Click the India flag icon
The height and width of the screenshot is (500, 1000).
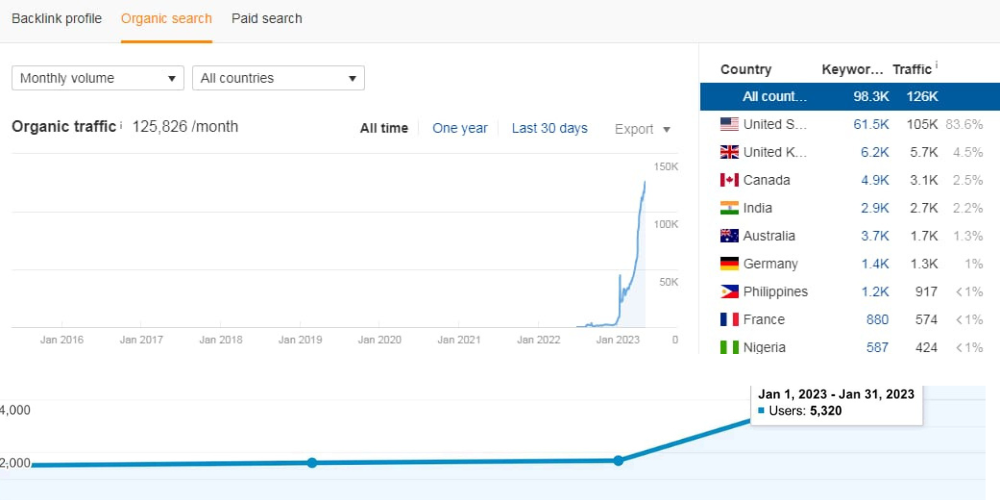[x=729, y=208]
